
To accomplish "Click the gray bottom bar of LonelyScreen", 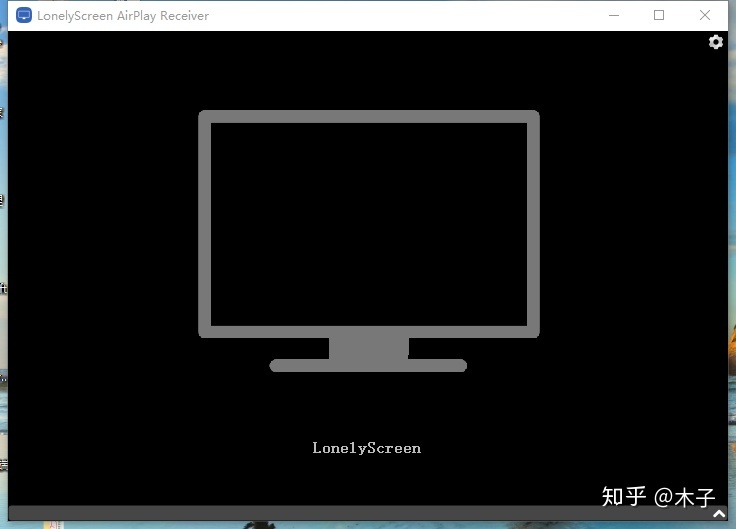I will coord(368,513).
